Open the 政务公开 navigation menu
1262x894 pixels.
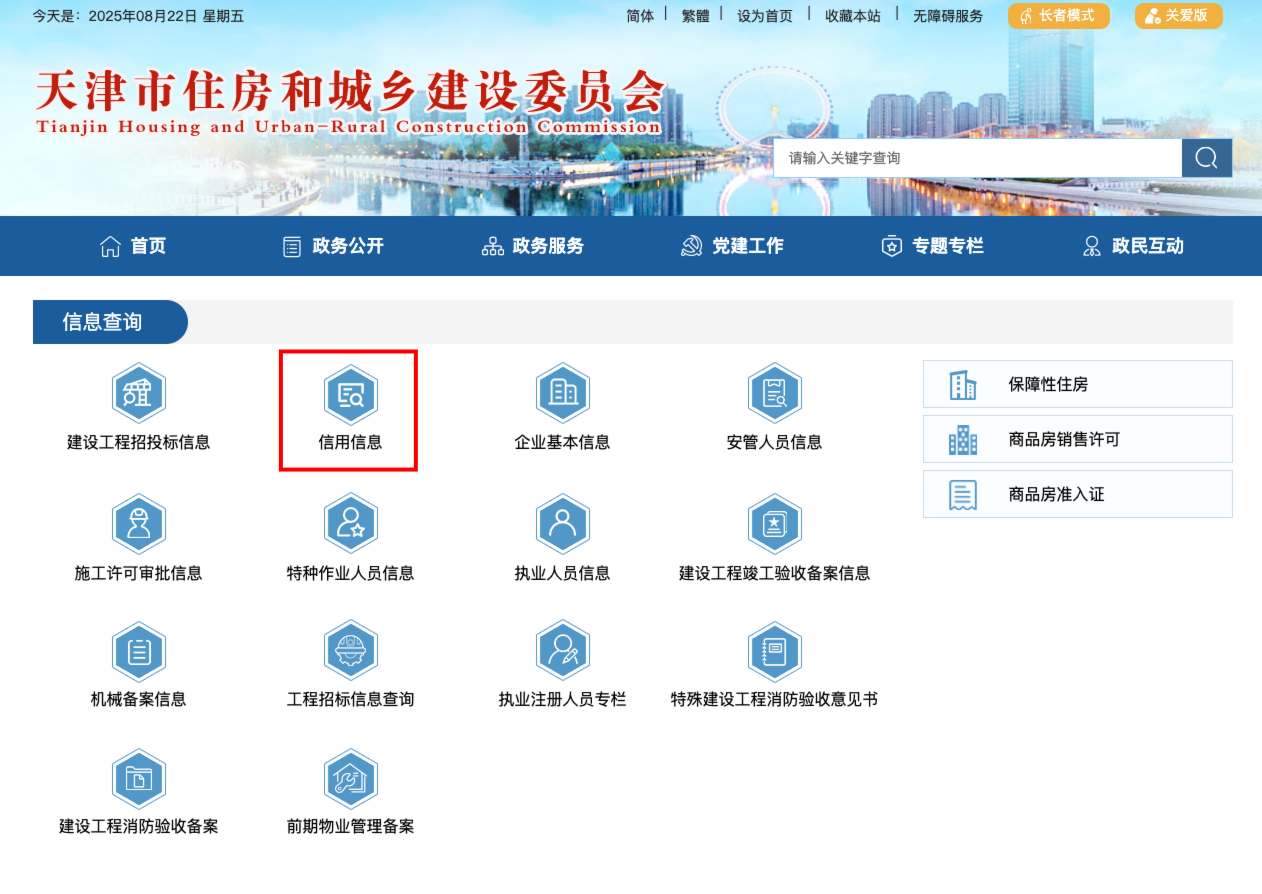pyautogui.click(x=334, y=246)
